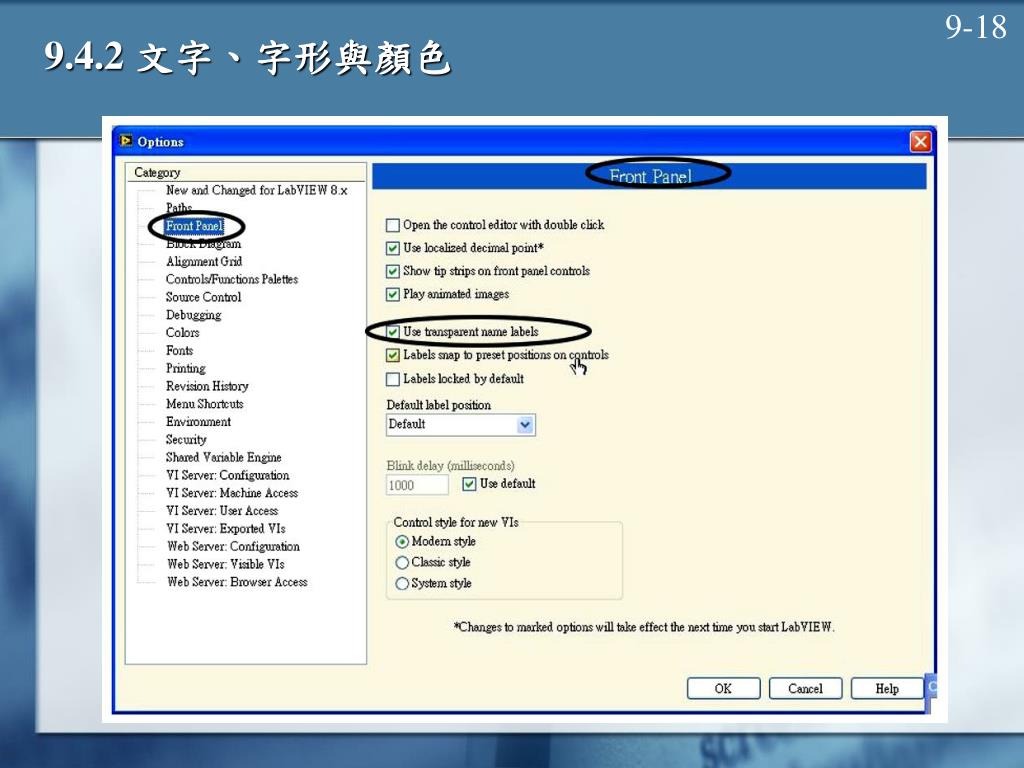Open Block Diagram category
Image resolution: width=1024 pixels, height=768 pixels.
(203, 244)
